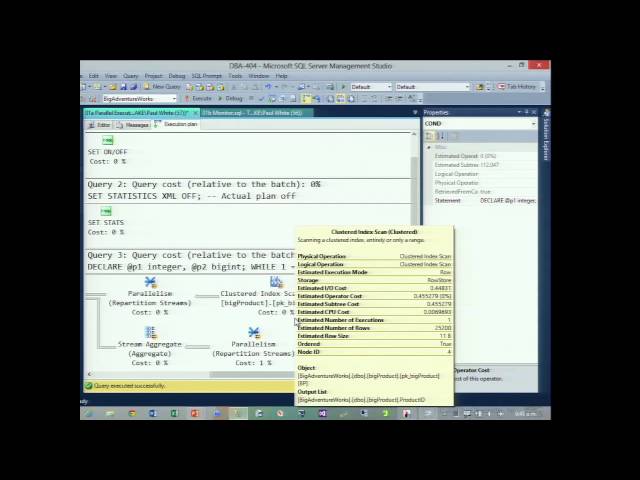This screenshot has width=640, height=480.
Task: Open PowerPoint from the taskbar
Action: click(x=195, y=413)
